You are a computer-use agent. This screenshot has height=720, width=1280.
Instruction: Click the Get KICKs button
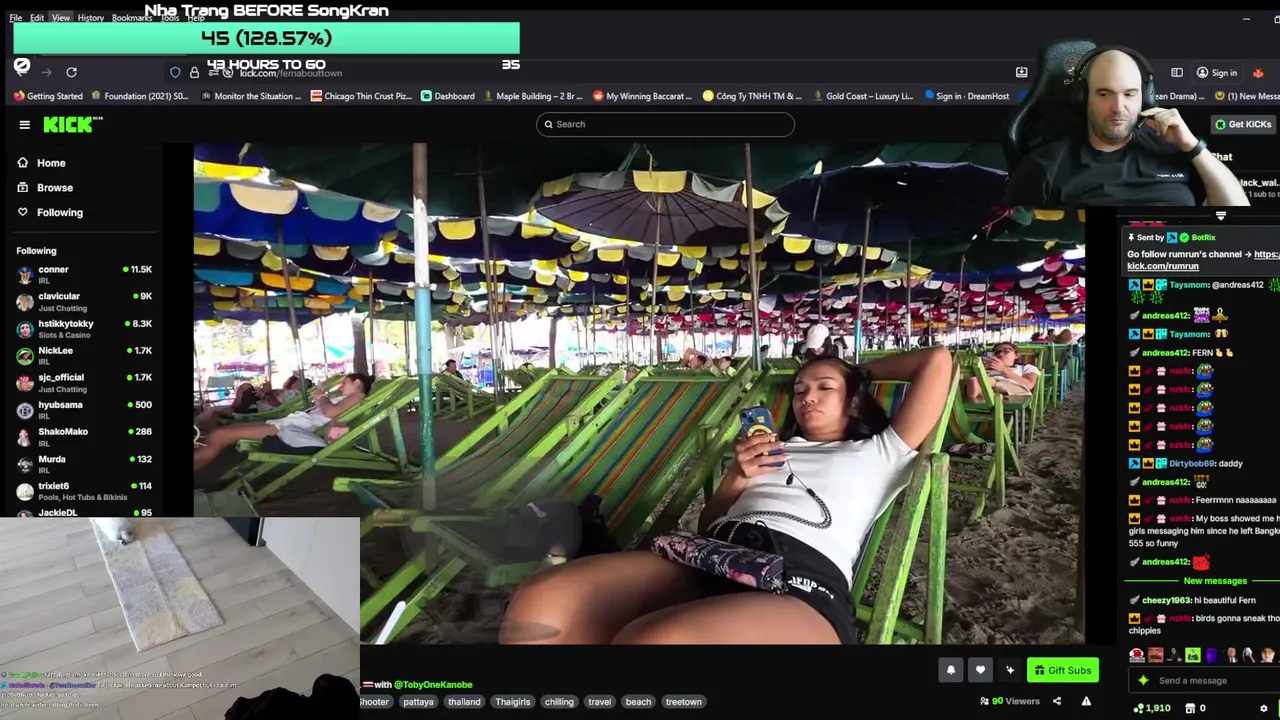[x=1243, y=124]
